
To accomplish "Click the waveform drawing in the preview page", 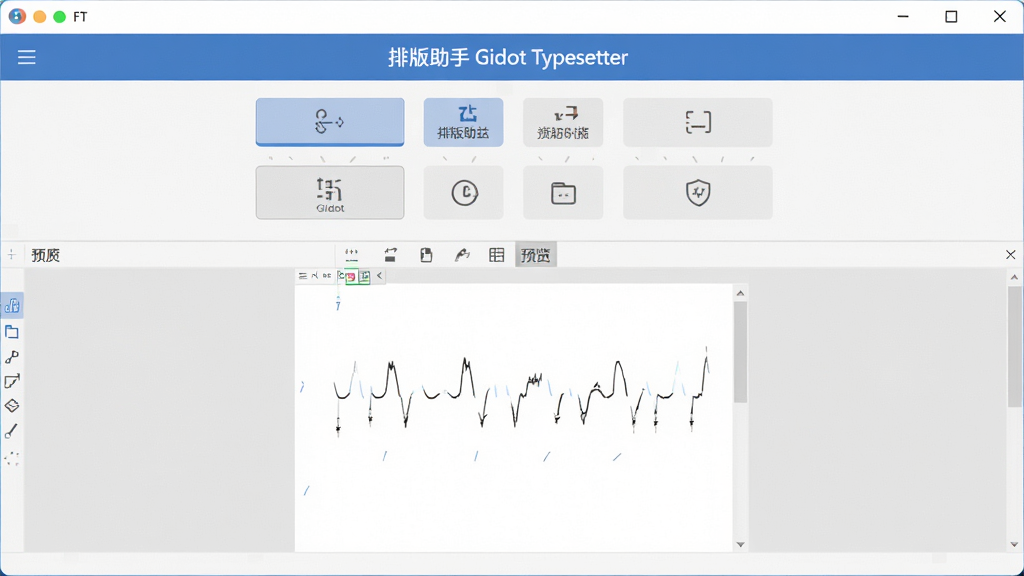I will [521, 392].
